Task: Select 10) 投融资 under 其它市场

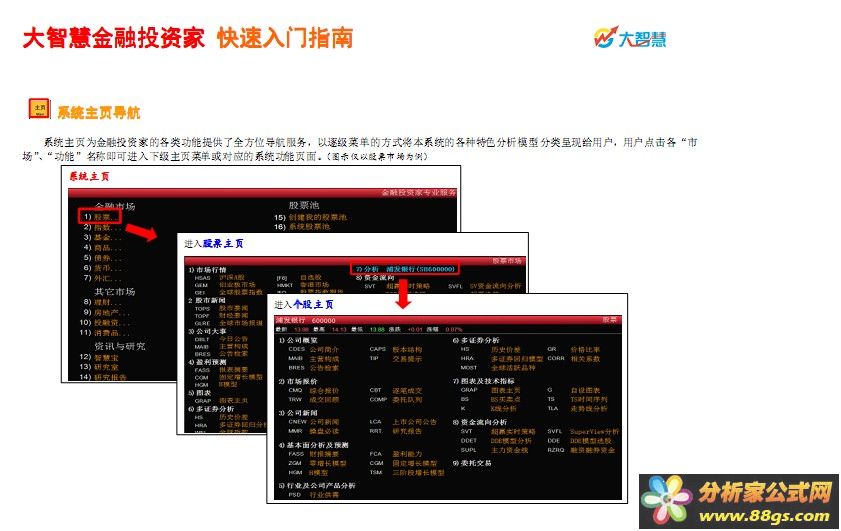Action: (105, 323)
